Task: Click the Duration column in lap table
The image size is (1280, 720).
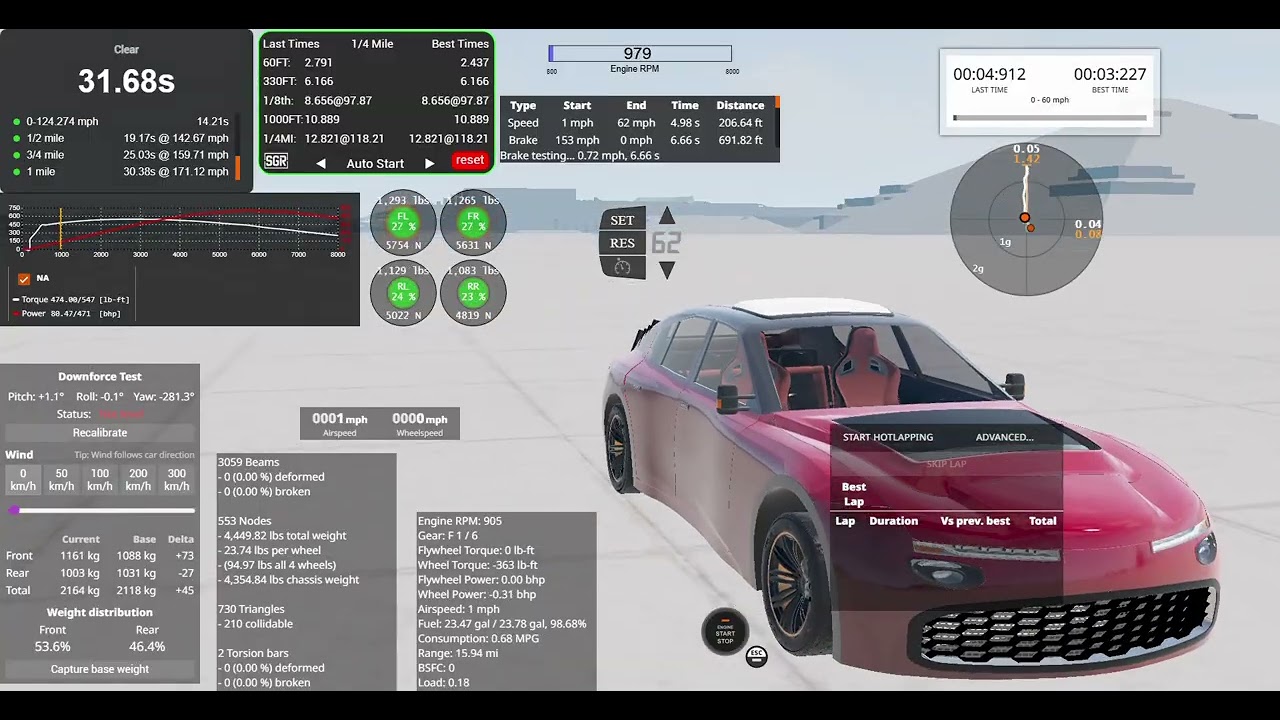Action: 893,521
